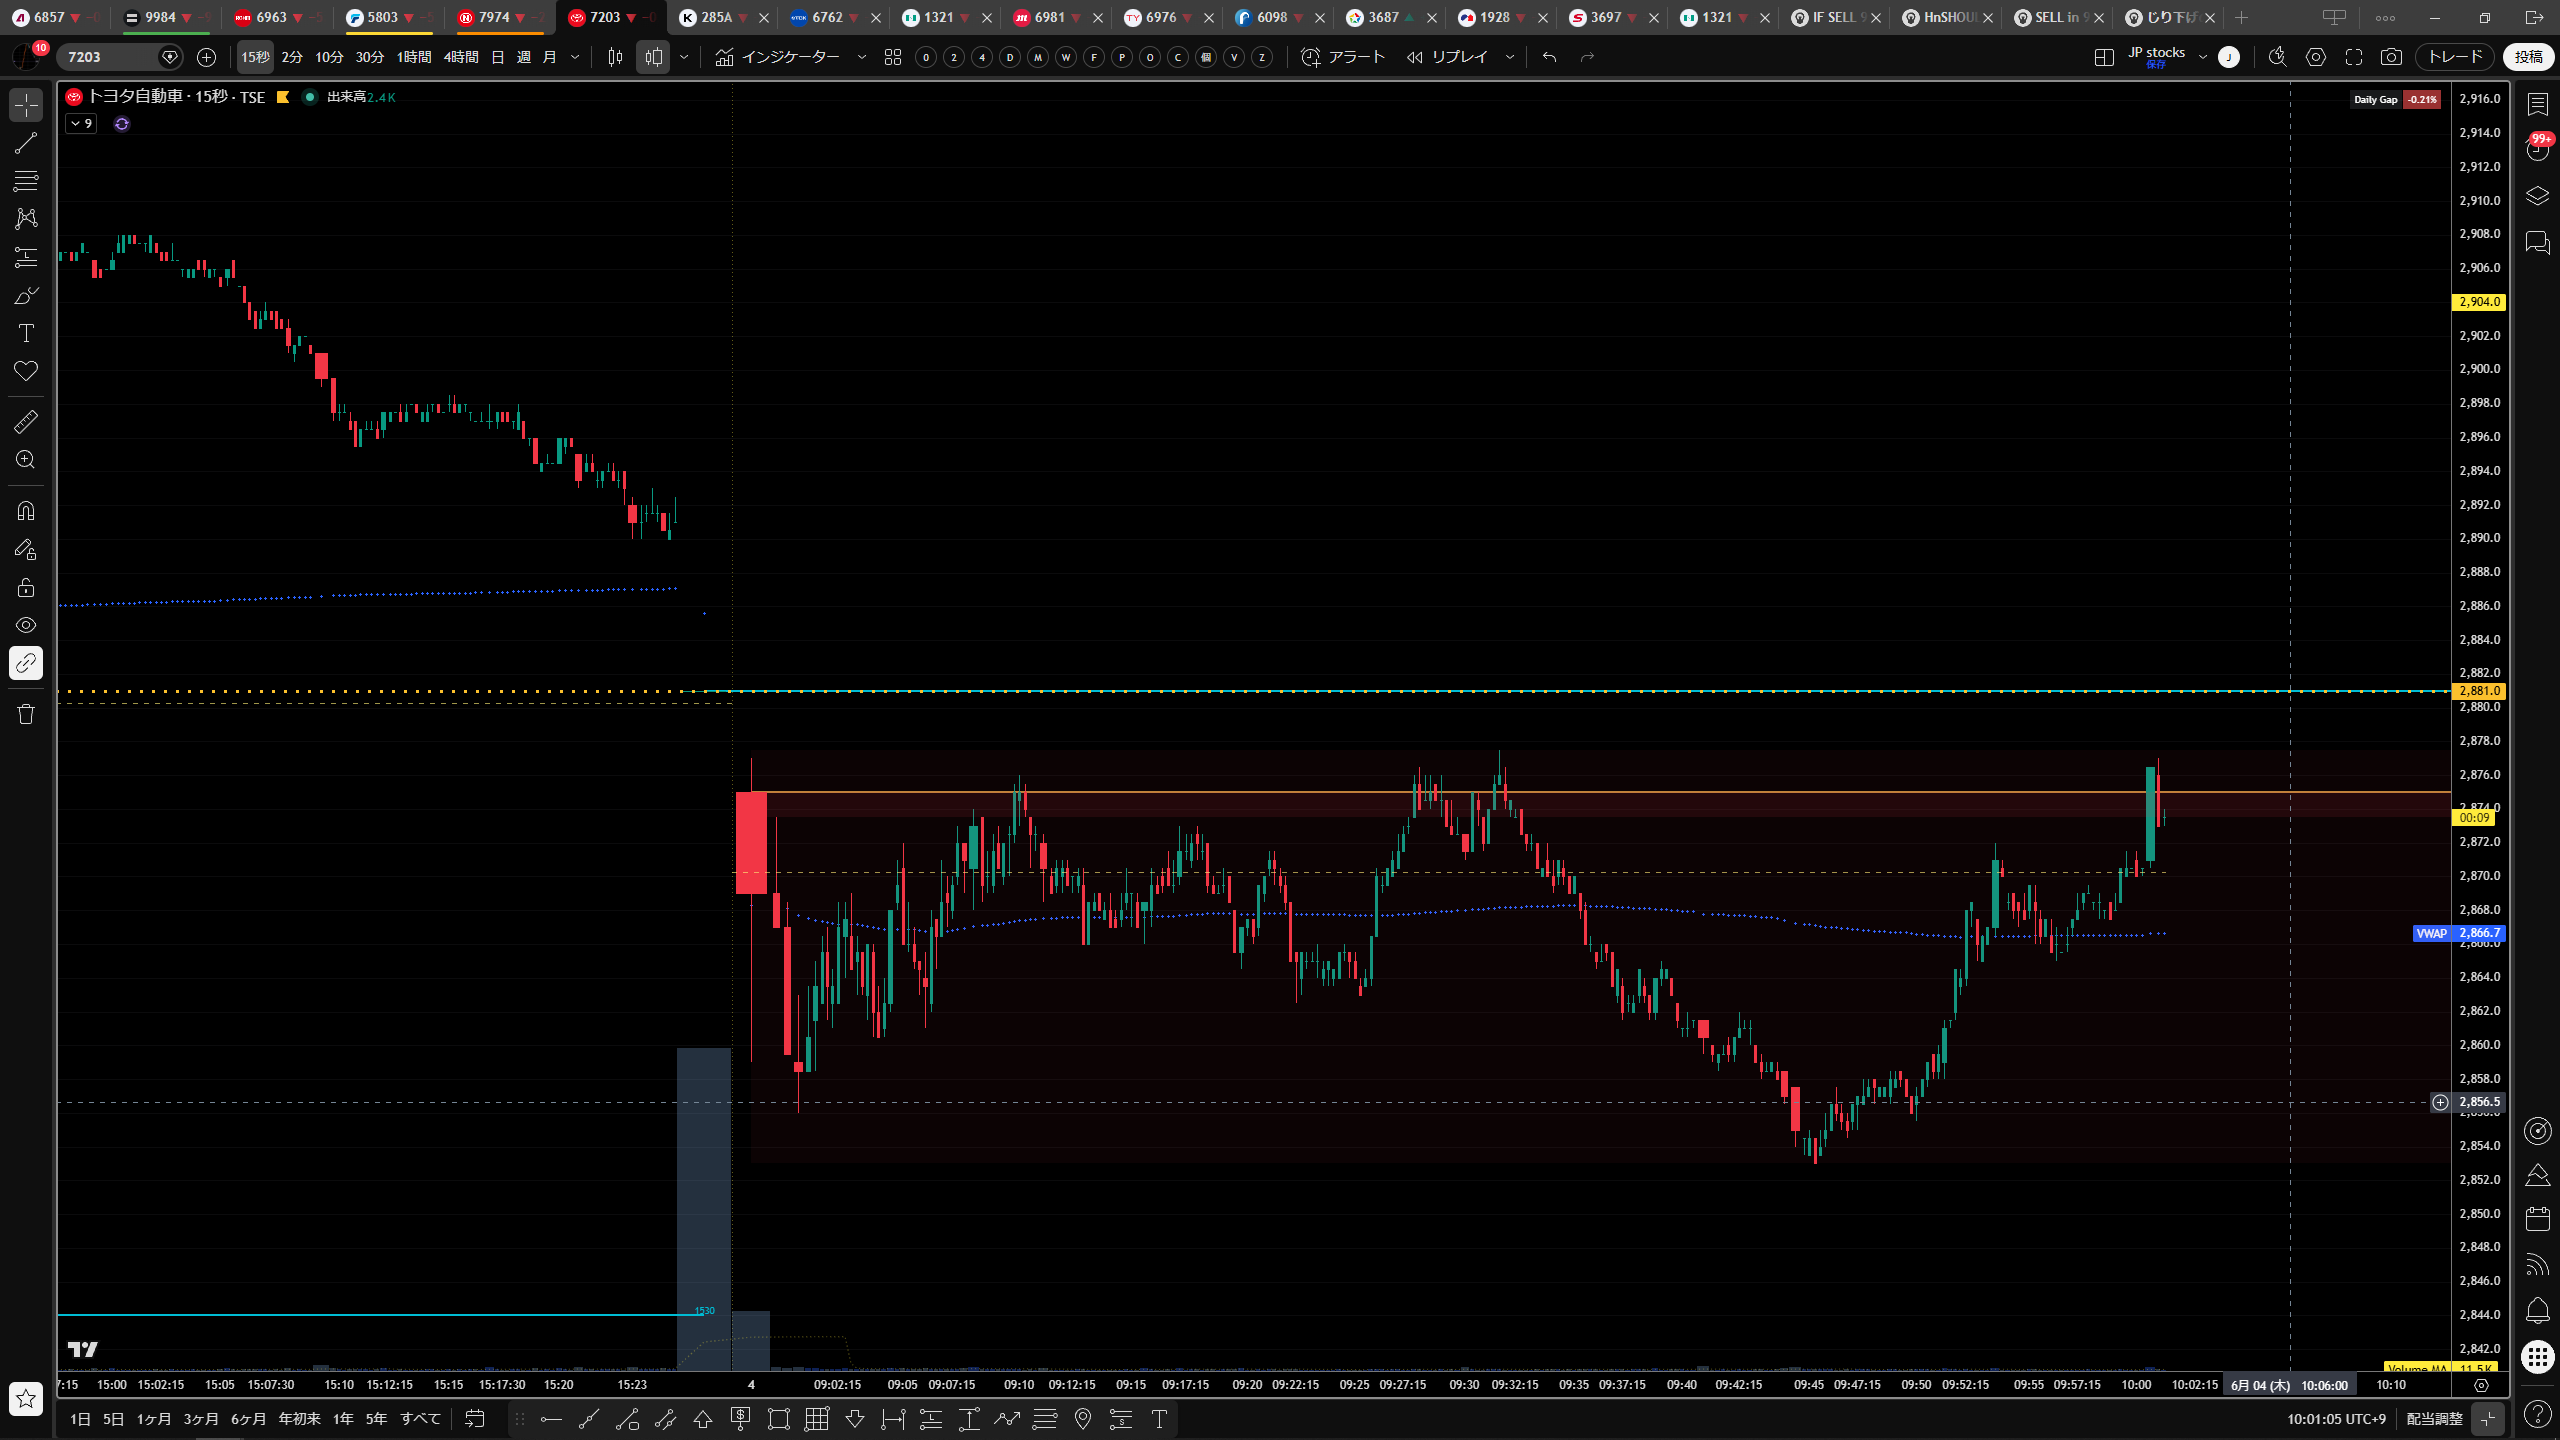The image size is (2560, 1440).
Task: Select the crosshair cursor tool
Action: [x=26, y=105]
